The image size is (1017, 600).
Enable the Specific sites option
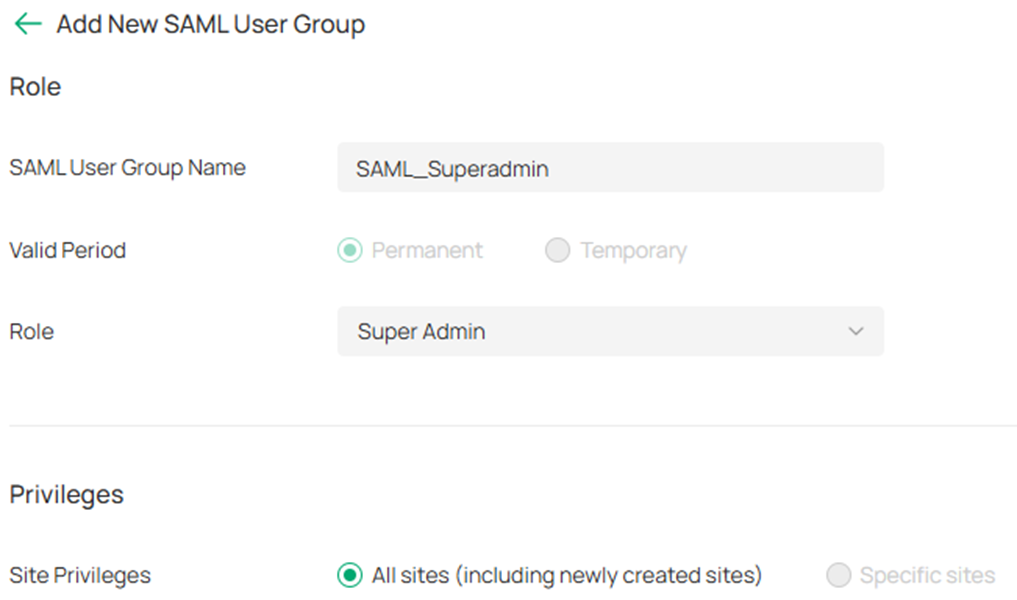836,575
